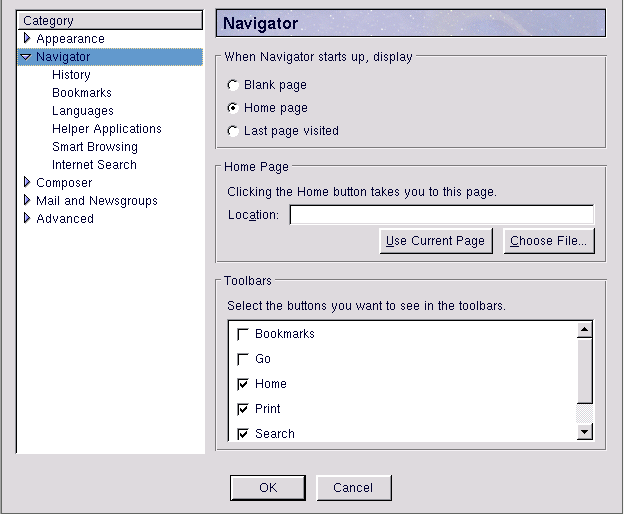Check the Go toolbar button option

242,359
